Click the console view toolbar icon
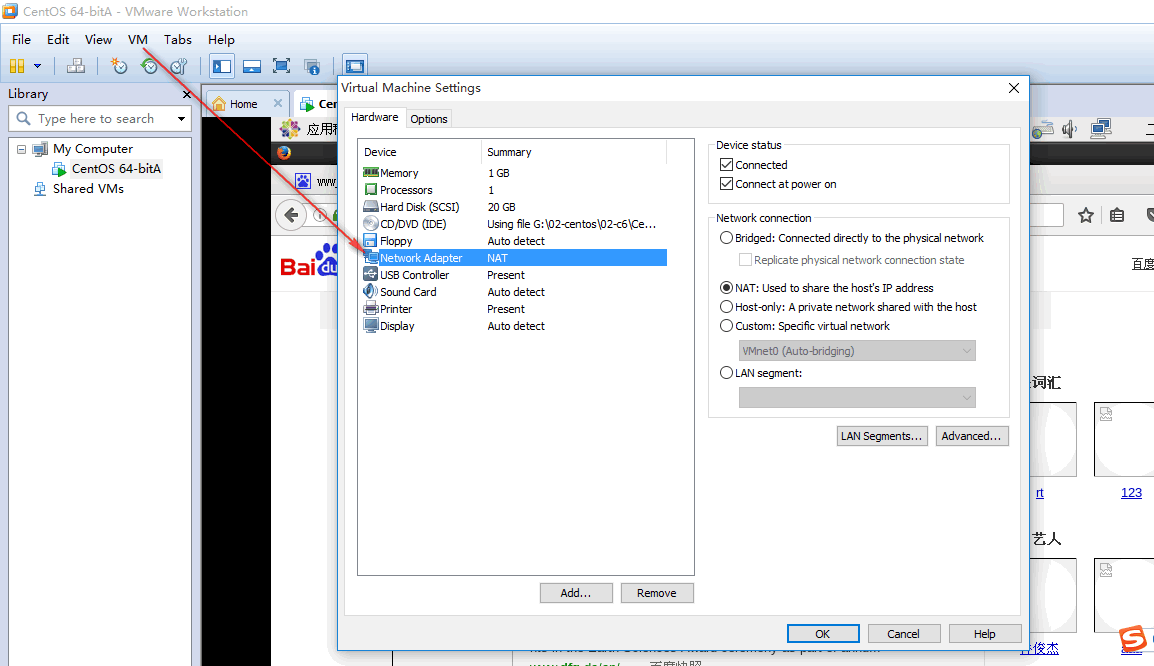Screen dimensions: 1154x666 tap(355, 66)
